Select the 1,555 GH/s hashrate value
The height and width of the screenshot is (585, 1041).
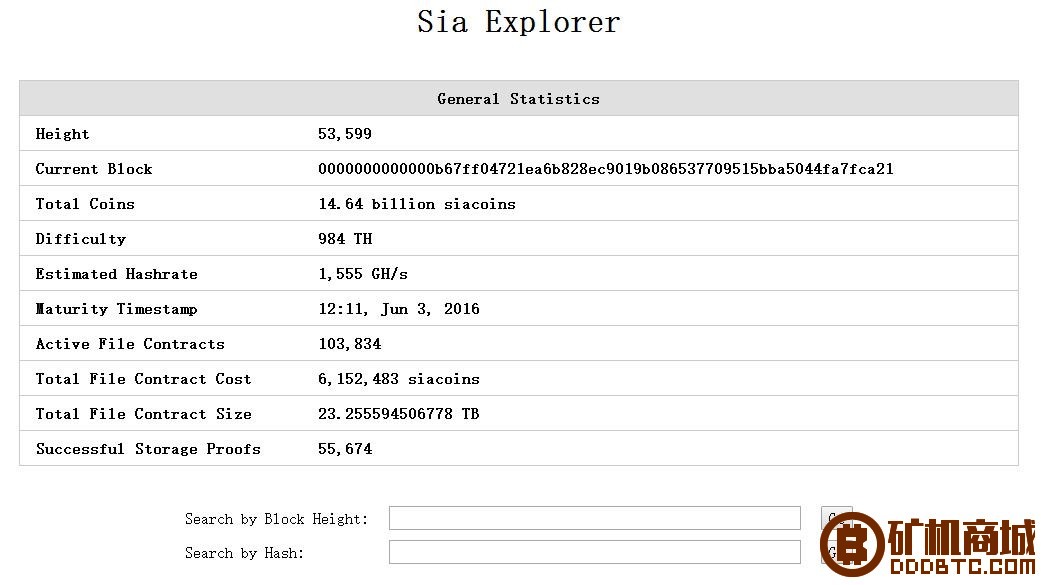[362, 274]
